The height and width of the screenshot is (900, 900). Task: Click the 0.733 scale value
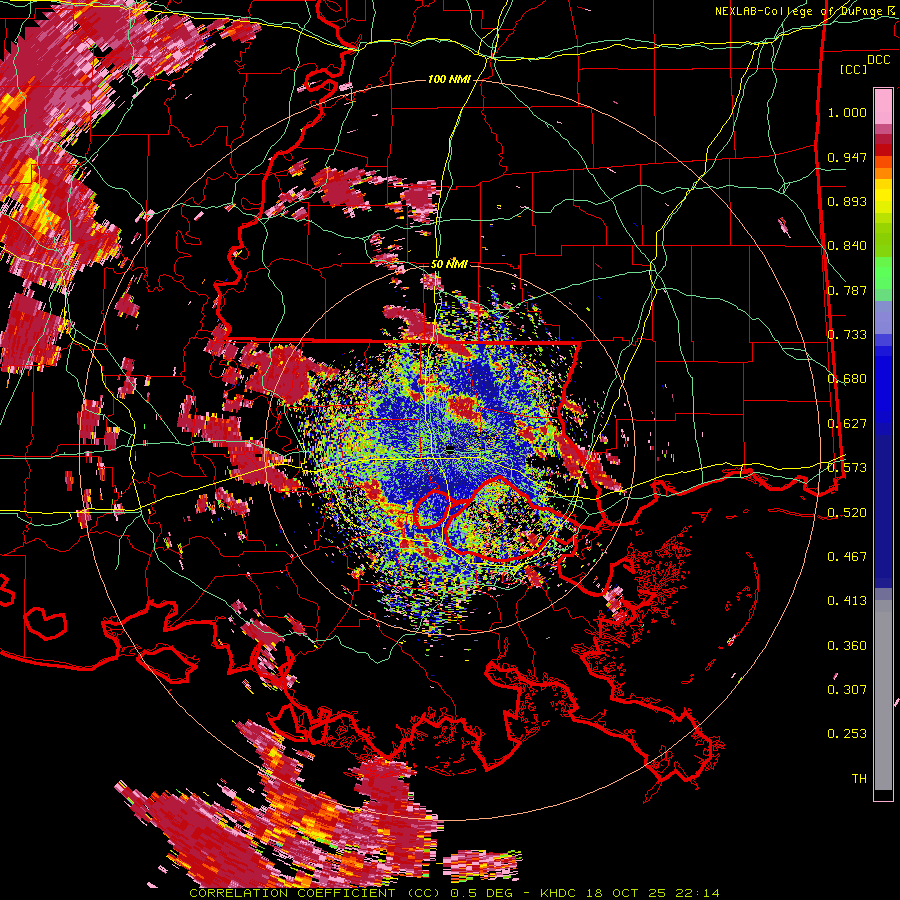[847, 335]
